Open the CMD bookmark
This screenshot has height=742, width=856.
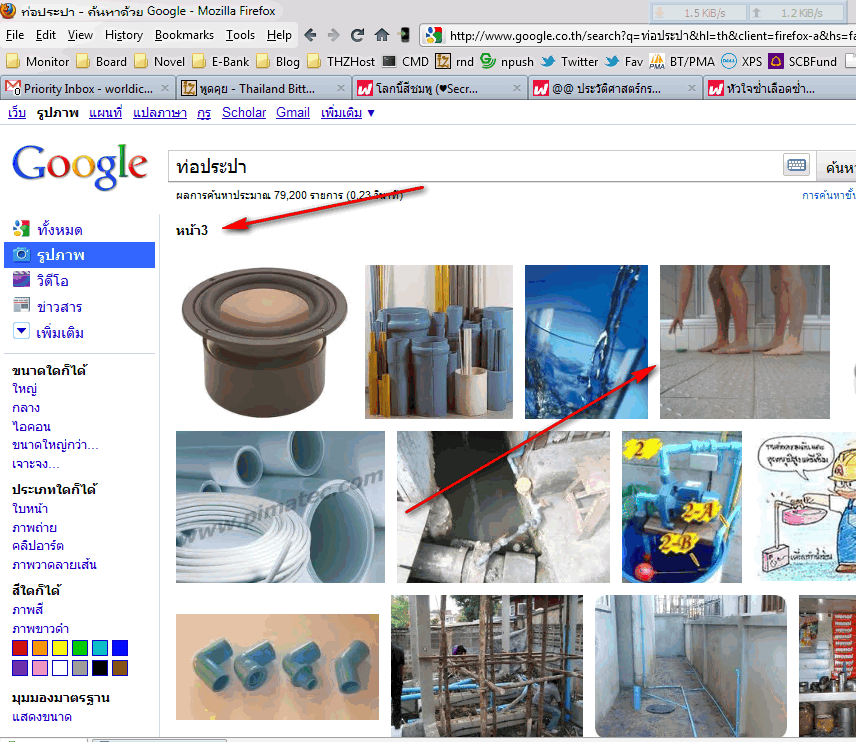point(406,62)
